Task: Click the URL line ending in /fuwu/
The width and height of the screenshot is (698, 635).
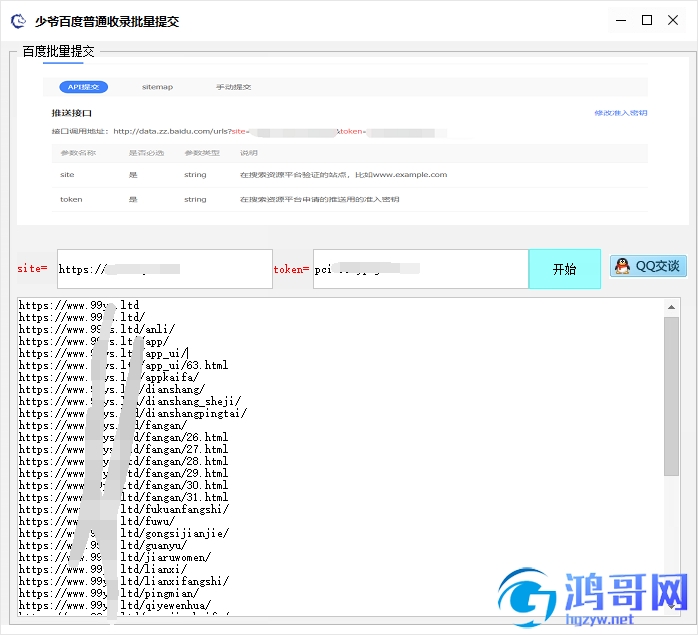Action: (97, 522)
